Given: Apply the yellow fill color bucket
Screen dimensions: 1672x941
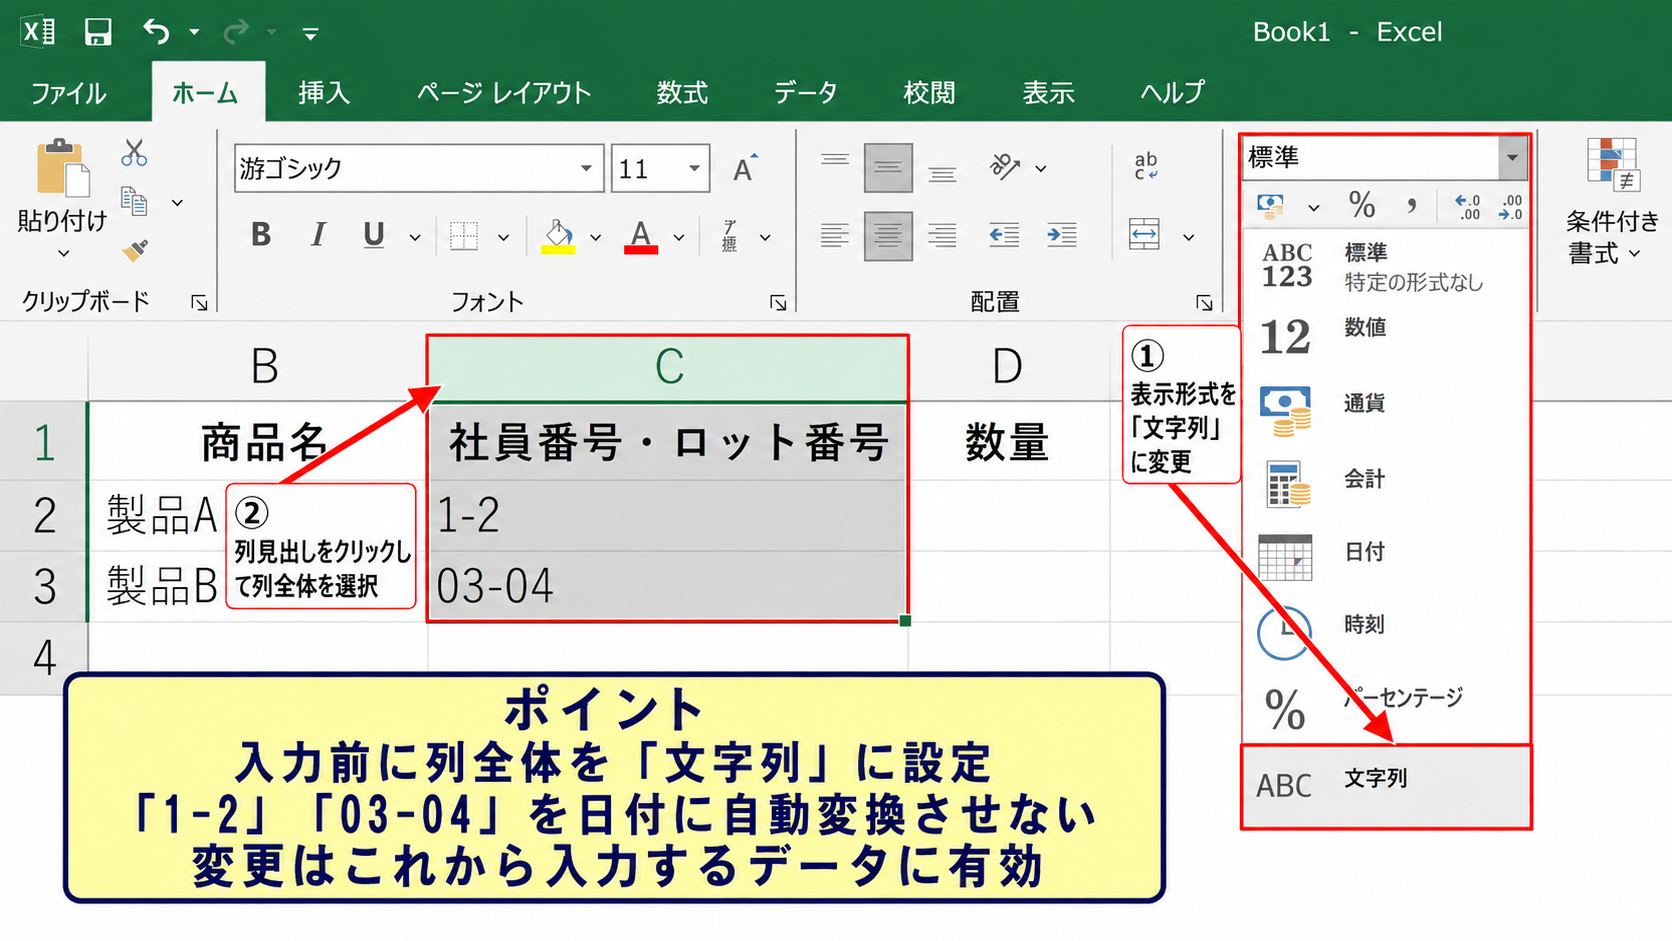Looking at the screenshot, I should click(558, 236).
